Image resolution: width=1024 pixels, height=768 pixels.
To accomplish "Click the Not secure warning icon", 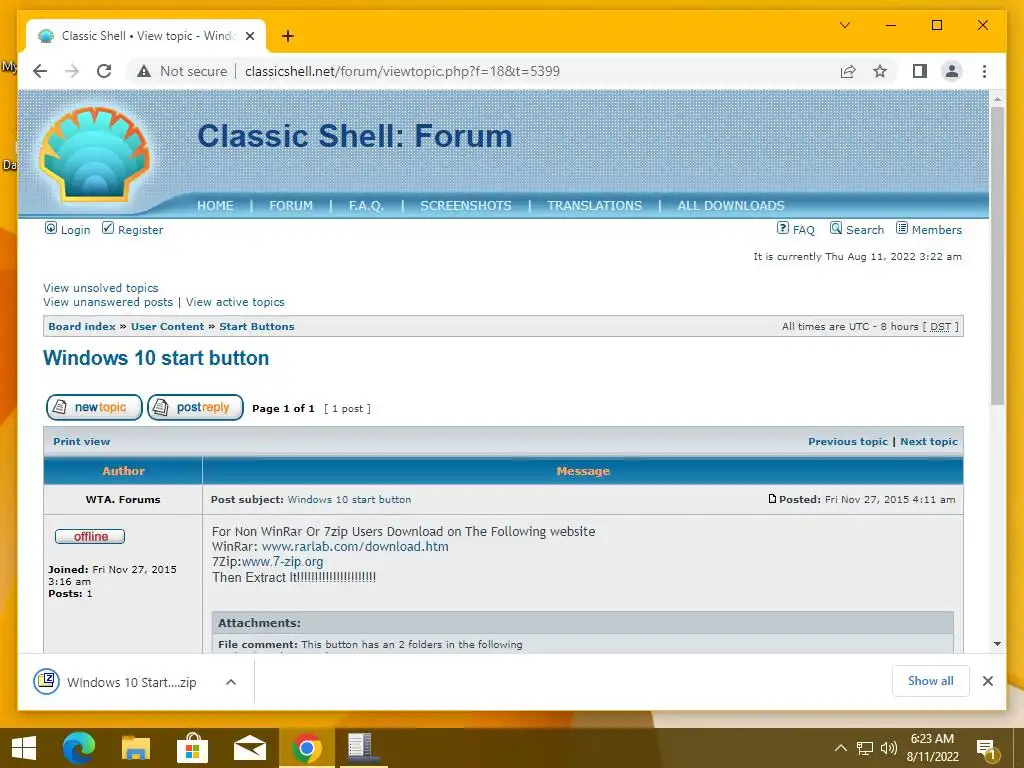I will 144,71.
